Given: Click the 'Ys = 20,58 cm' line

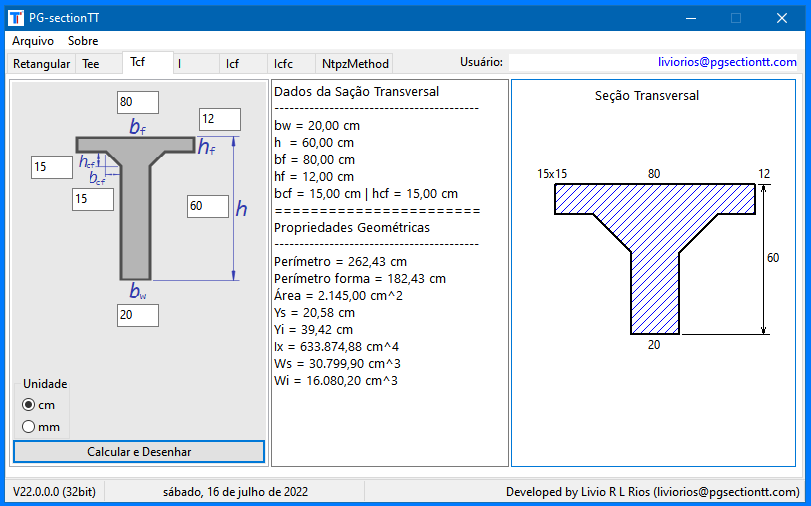Looking at the screenshot, I should point(314,312).
